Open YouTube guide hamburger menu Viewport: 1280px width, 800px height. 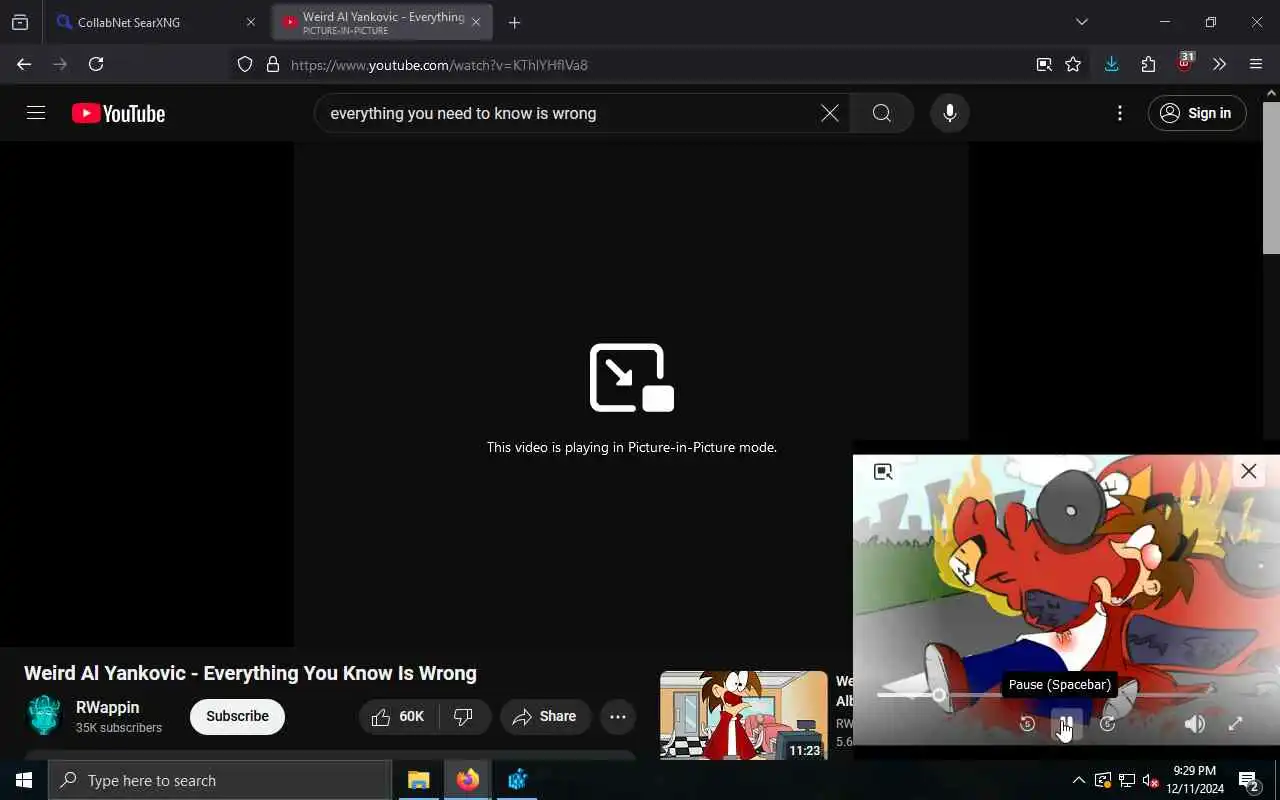click(36, 113)
